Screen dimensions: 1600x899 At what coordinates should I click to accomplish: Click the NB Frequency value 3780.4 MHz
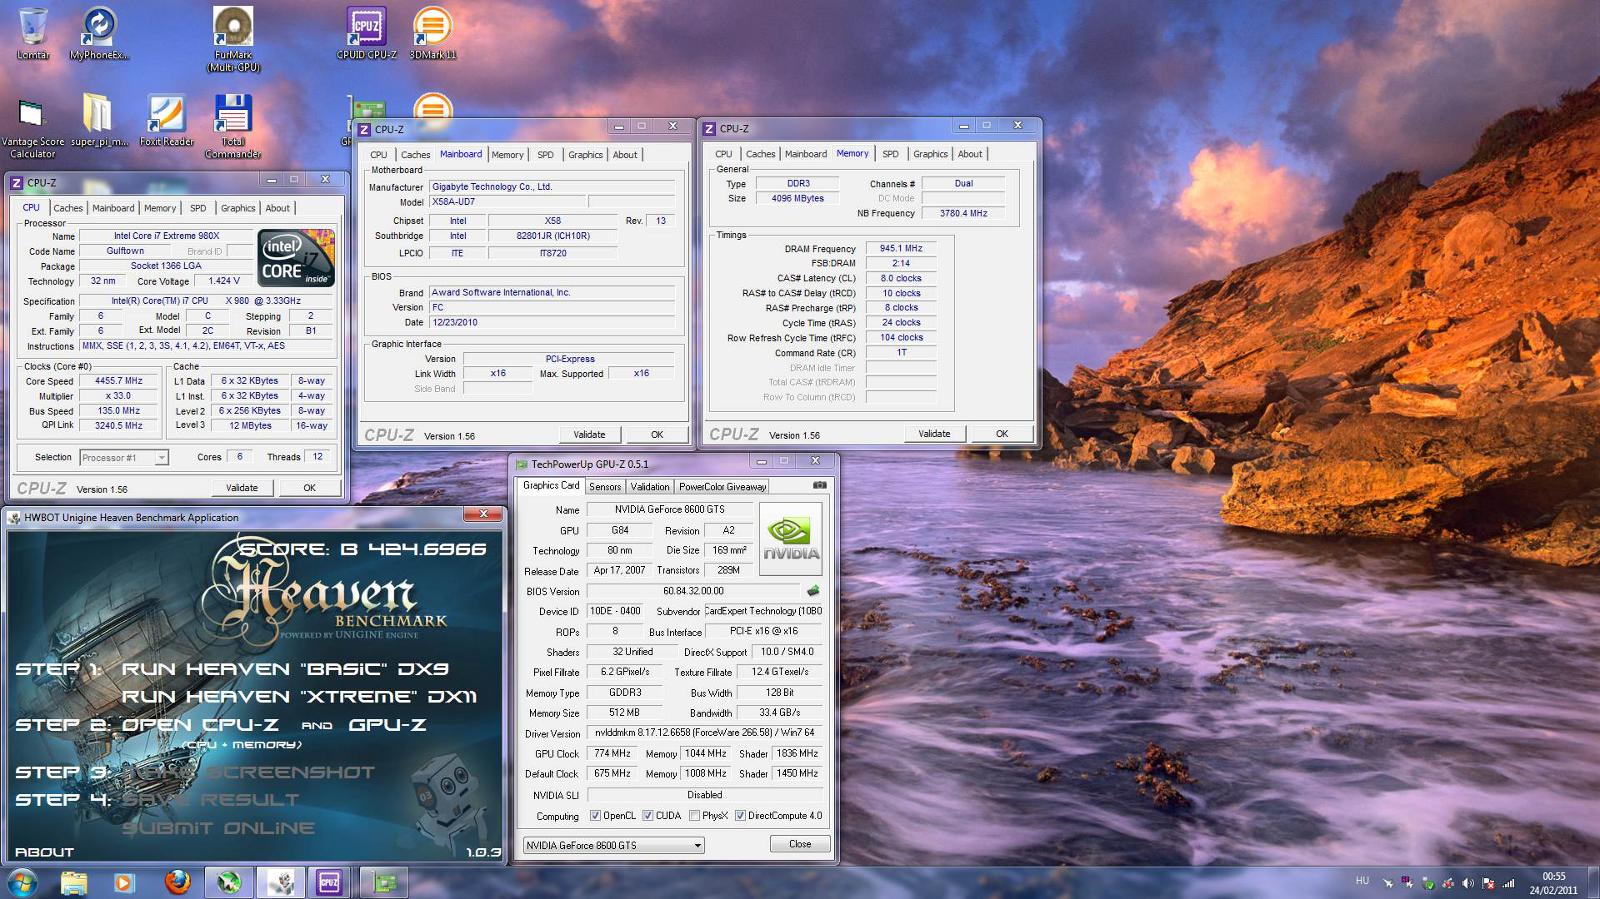(963, 213)
